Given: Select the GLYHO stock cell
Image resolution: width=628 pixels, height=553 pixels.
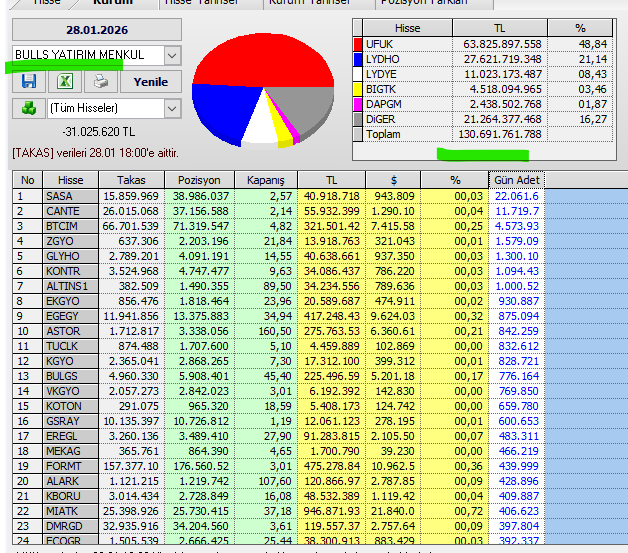Looking at the screenshot, I should (x=70, y=256).
